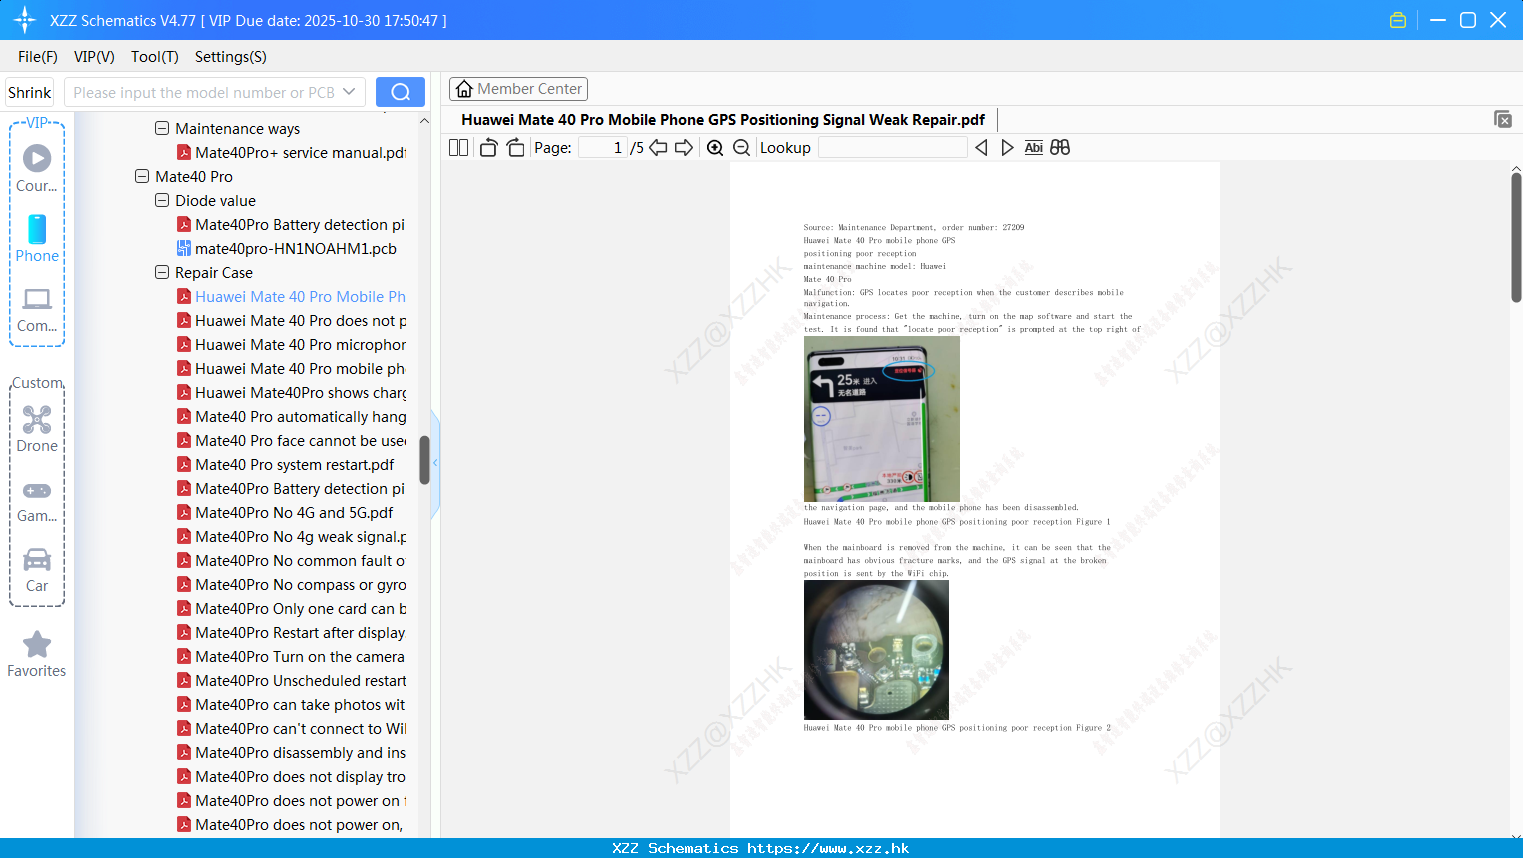This screenshot has width=1523, height=858.
Task: Open the Courses sidebar category
Action: 37,168
